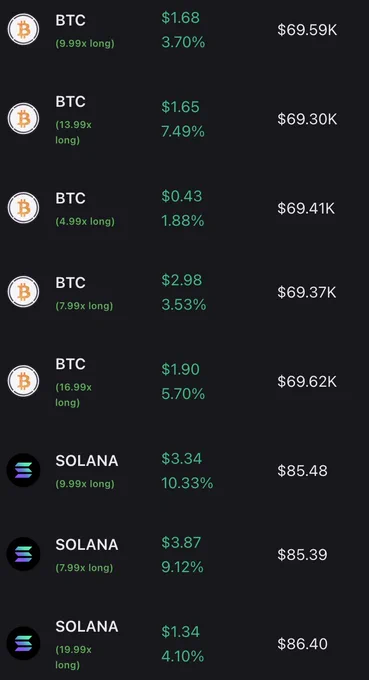The image size is (369, 680).
Task: Tap Bitcoin icon of 13.99x long position
Action: 23,118
